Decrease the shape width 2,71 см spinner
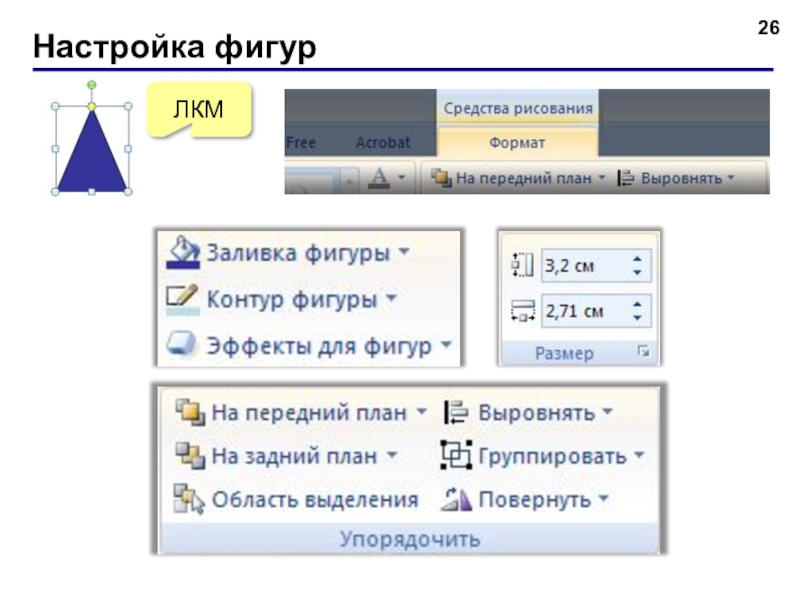 pos(637,317)
